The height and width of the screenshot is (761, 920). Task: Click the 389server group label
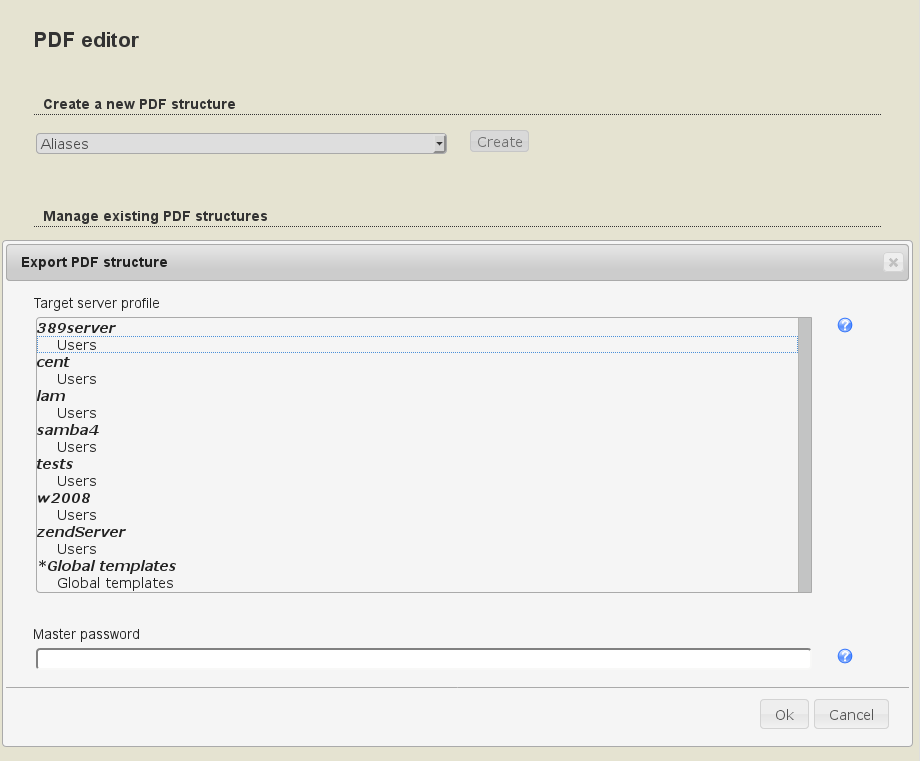click(76, 328)
